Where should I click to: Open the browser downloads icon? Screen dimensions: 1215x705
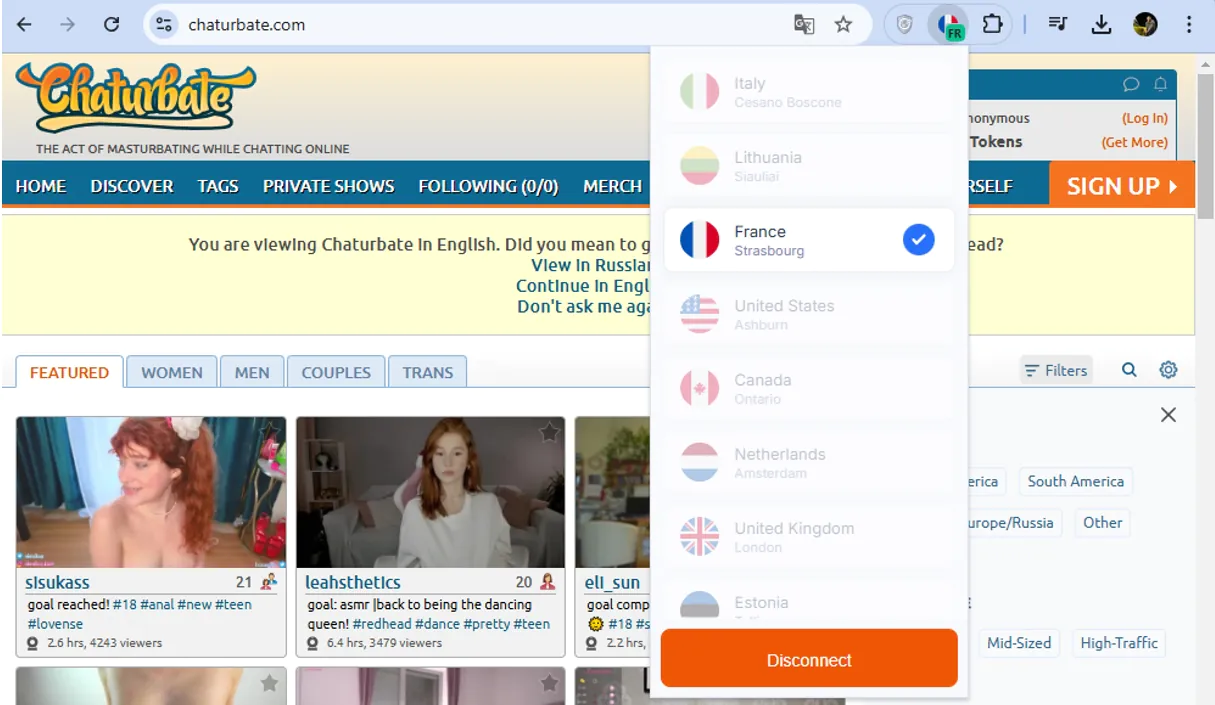pos(1101,25)
